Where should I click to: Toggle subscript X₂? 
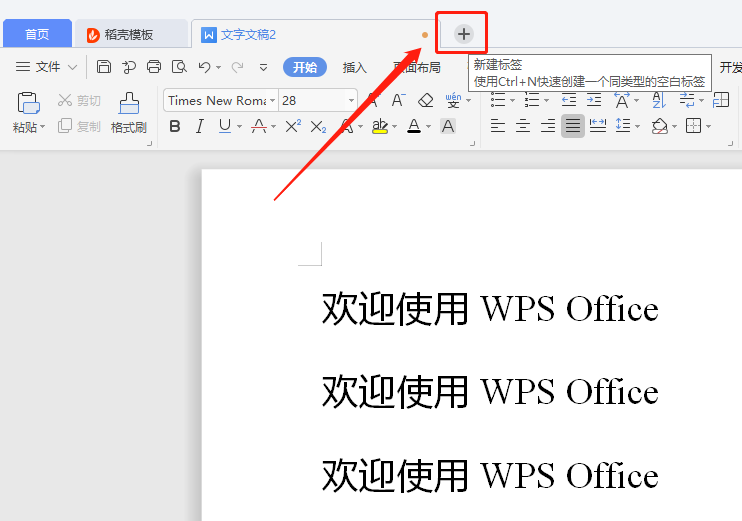point(318,126)
